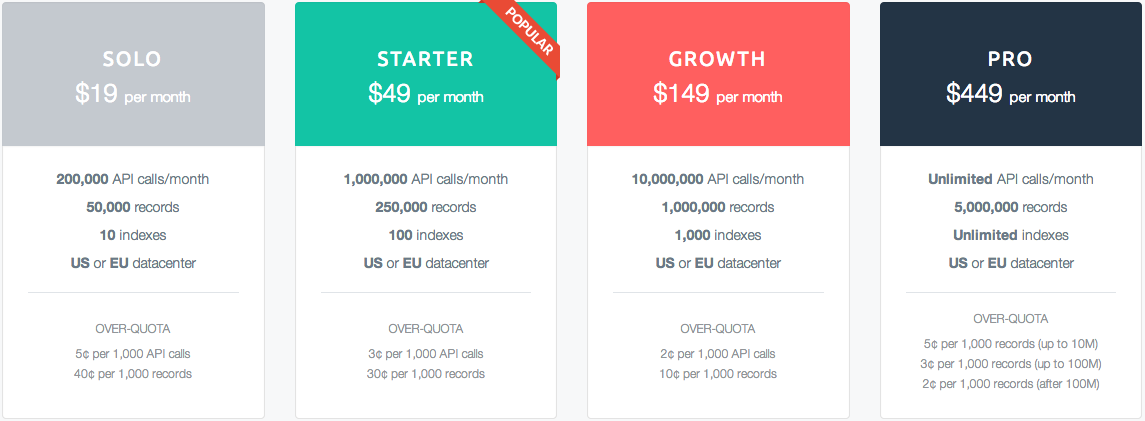Screen dimensions: 1145x421
Task: Select the SOLO plan header
Action: pos(132,59)
